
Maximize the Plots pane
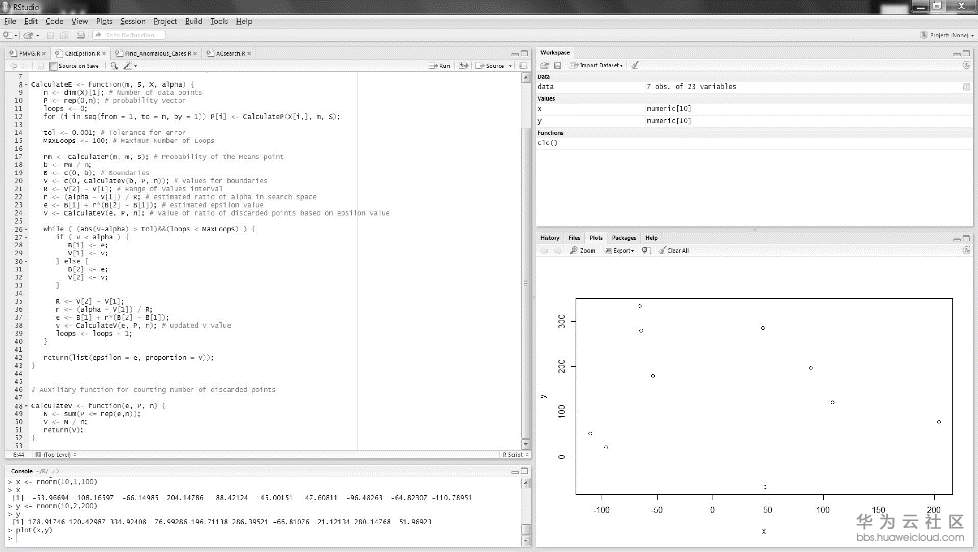point(966,238)
